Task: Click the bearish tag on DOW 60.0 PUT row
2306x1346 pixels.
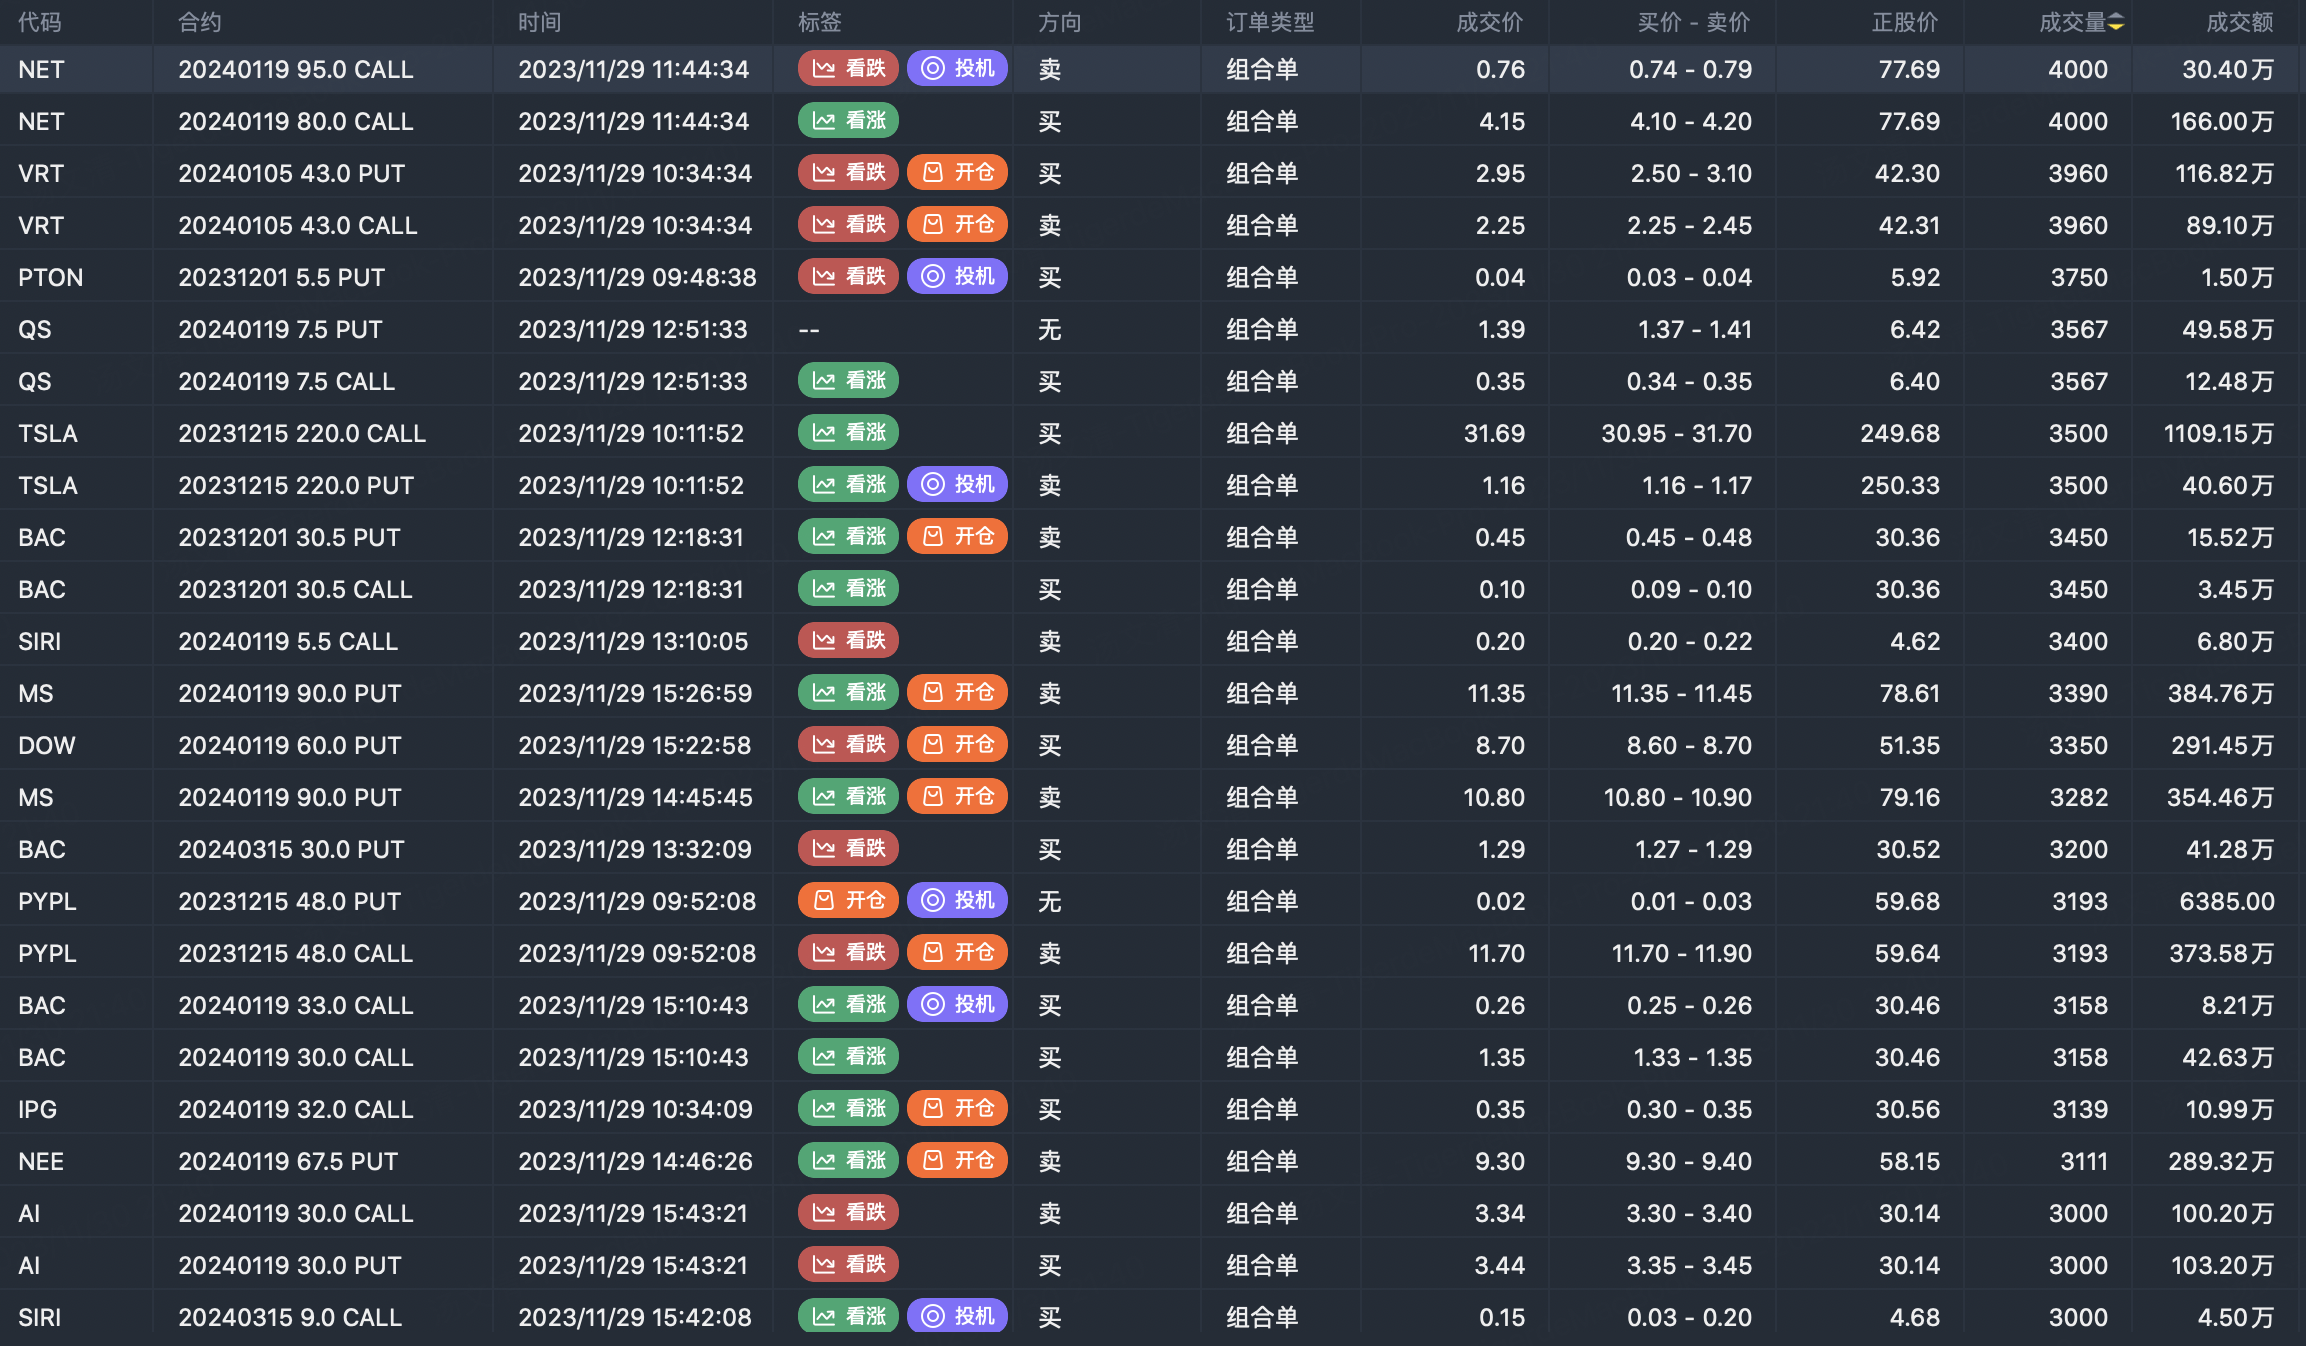Action: coord(848,745)
